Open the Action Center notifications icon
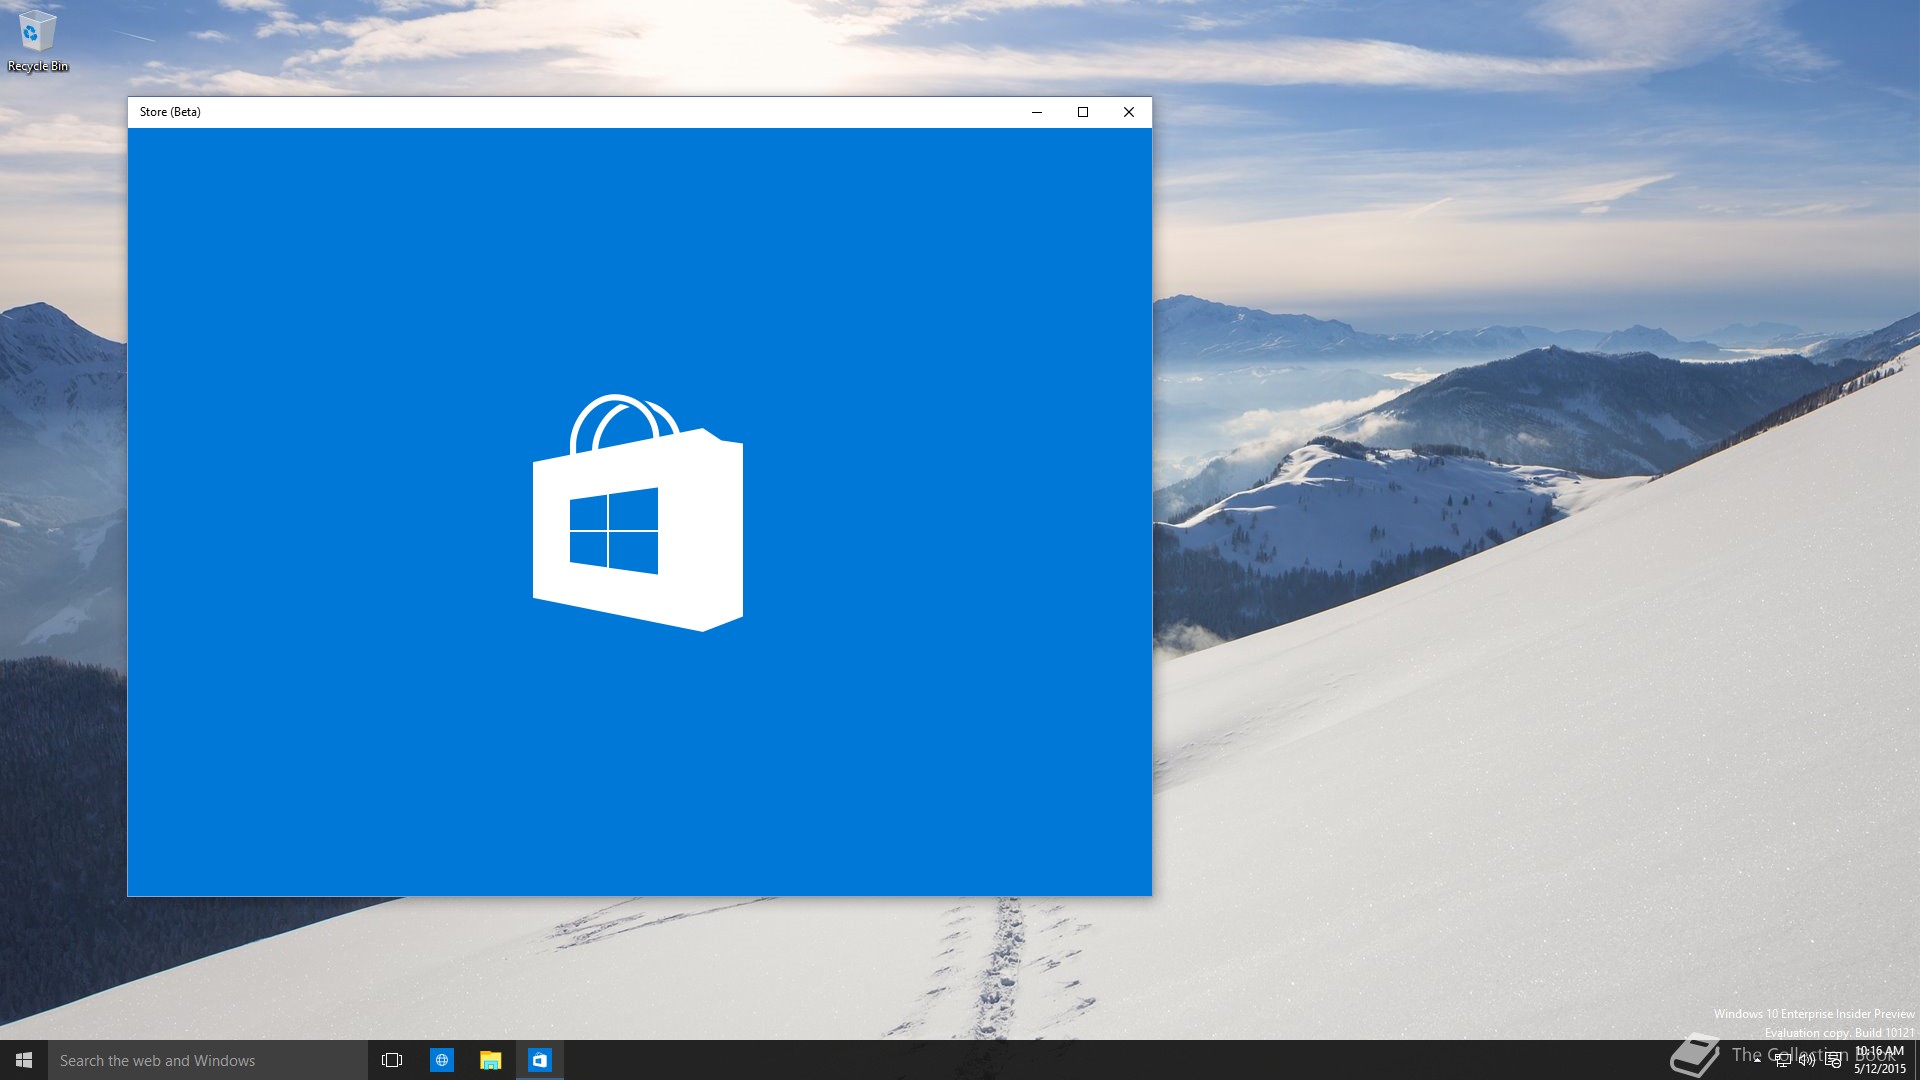 [x=1833, y=1060]
